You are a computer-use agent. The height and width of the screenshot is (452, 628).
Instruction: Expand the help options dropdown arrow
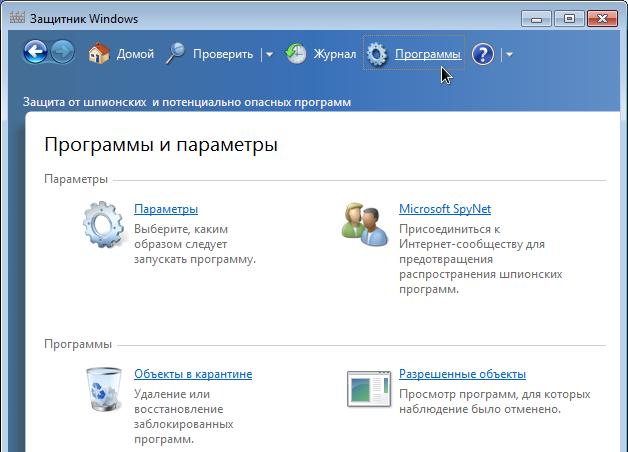pyautogui.click(x=509, y=54)
